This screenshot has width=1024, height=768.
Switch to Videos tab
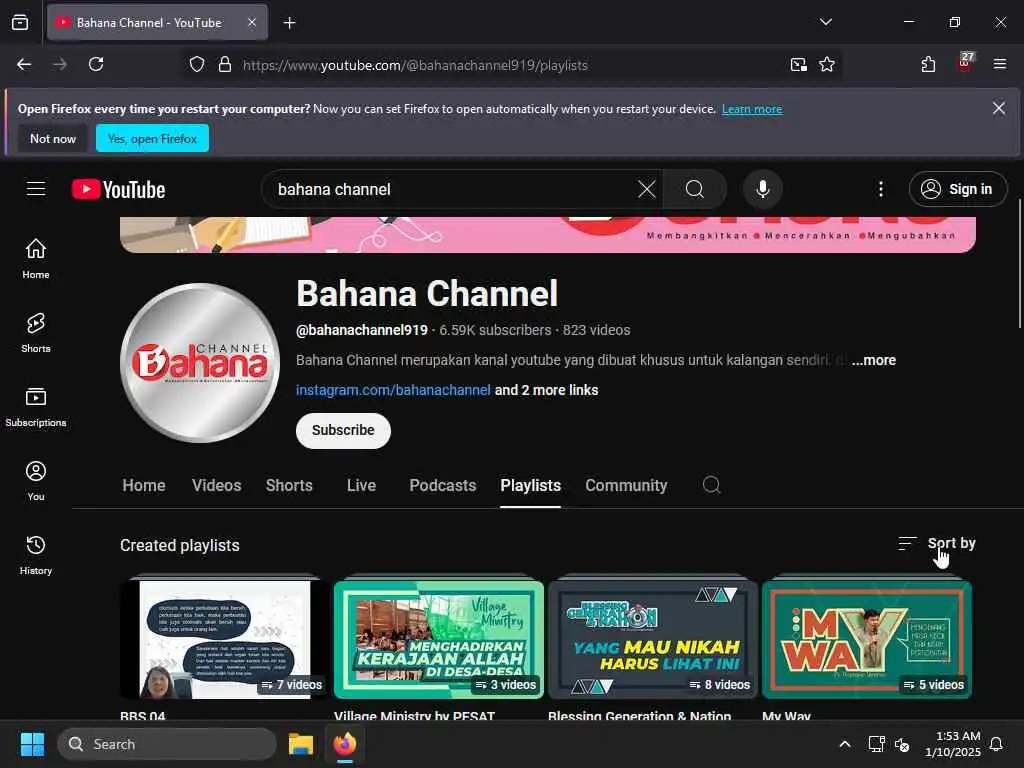[217, 485]
